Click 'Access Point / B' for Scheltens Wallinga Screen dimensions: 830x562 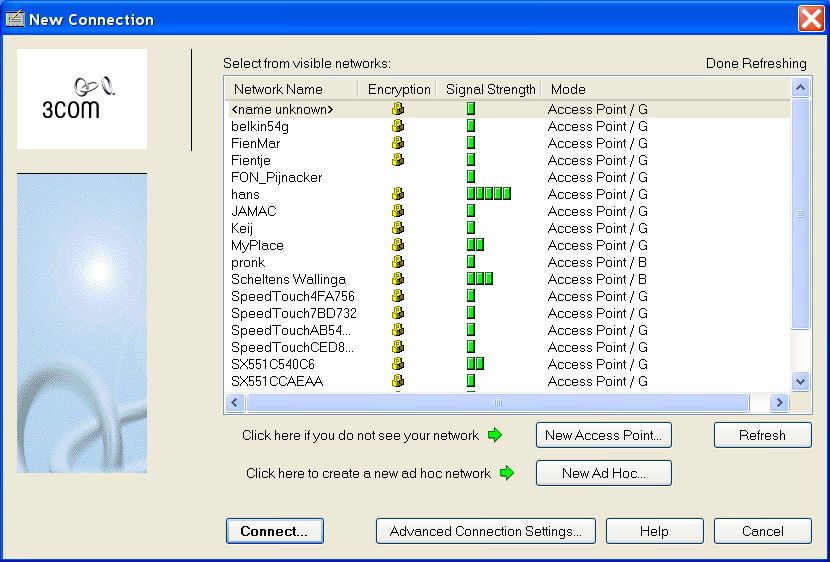(x=597, y=279)
